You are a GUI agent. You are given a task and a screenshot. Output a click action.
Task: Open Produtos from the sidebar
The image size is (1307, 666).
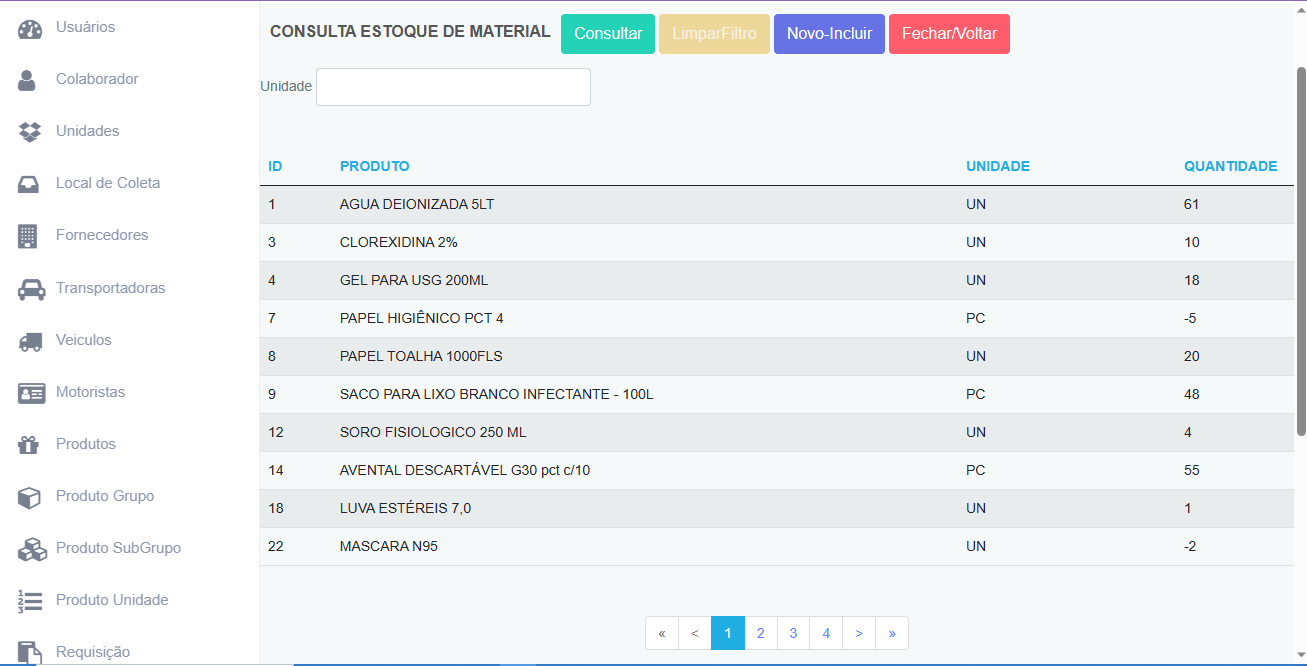83,444
